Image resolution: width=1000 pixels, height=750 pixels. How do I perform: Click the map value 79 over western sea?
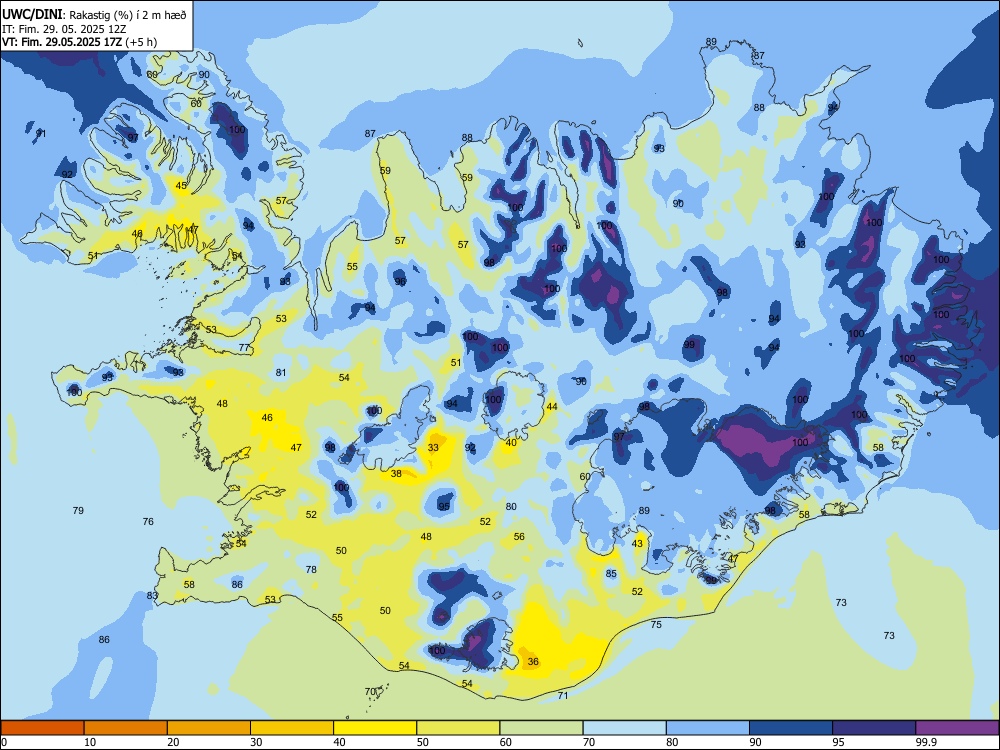(x=78, y=510)
